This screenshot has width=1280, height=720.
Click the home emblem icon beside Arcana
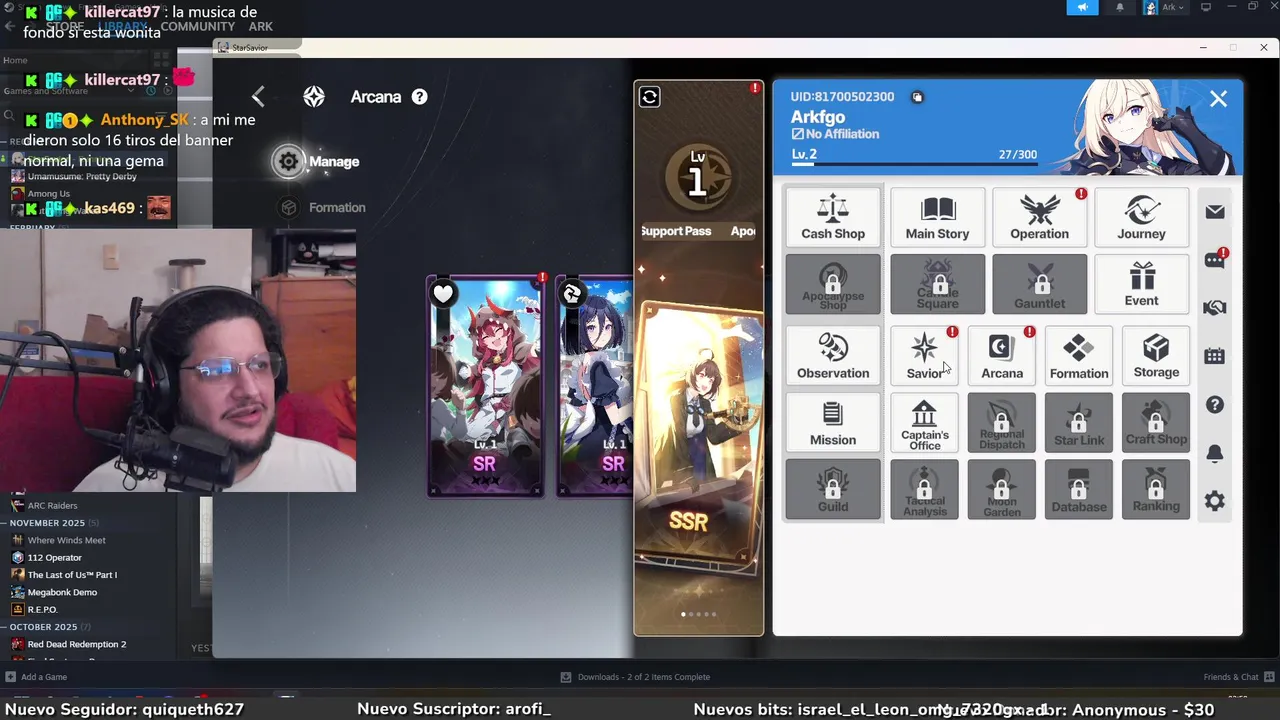click(x=314, y=96)
